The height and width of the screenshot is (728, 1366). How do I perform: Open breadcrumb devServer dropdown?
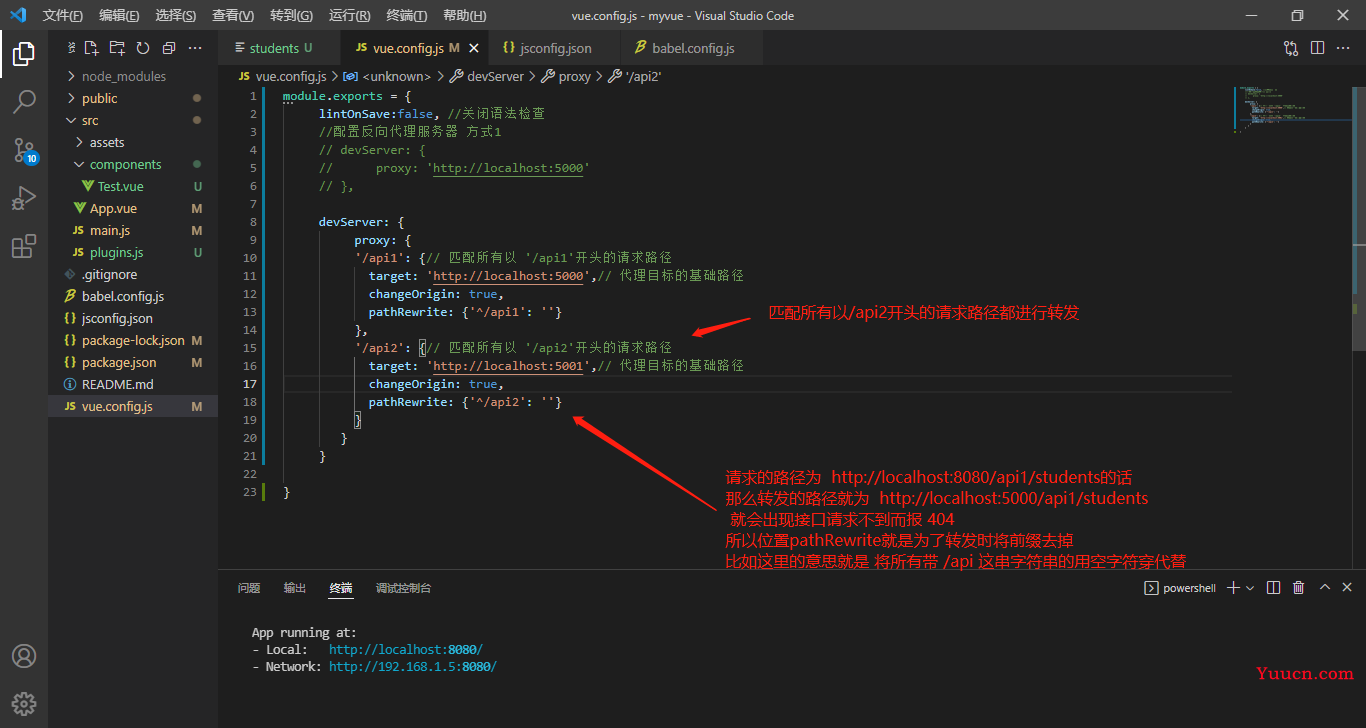[486, 76]
